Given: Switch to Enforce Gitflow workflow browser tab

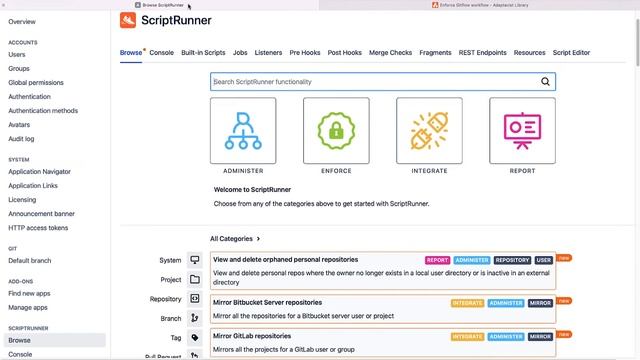Looking at the screenshot, I should click(480, 5).
